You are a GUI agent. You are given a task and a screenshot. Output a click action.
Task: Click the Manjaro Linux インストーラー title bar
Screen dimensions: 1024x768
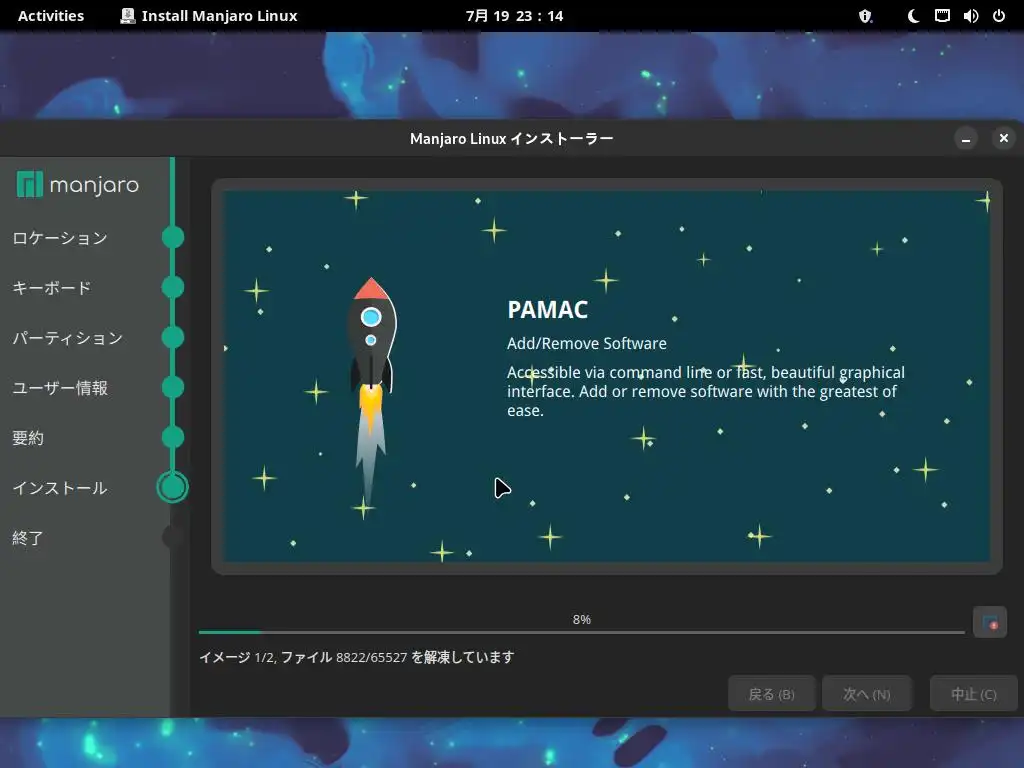(511, 138)
